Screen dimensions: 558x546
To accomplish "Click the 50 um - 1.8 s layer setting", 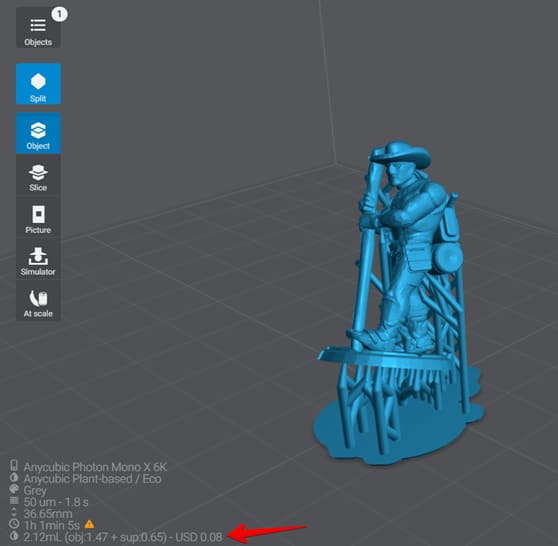I will [56, 502].
